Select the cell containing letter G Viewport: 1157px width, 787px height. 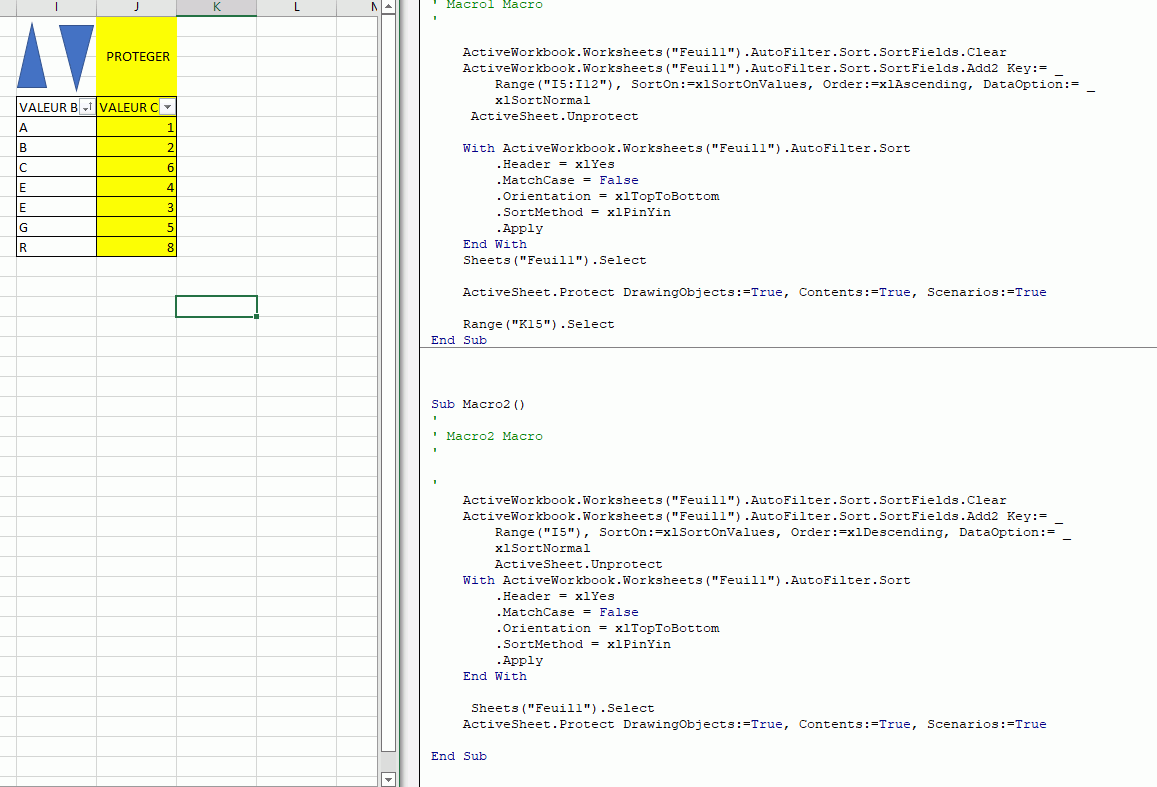(x=56, y=227)
